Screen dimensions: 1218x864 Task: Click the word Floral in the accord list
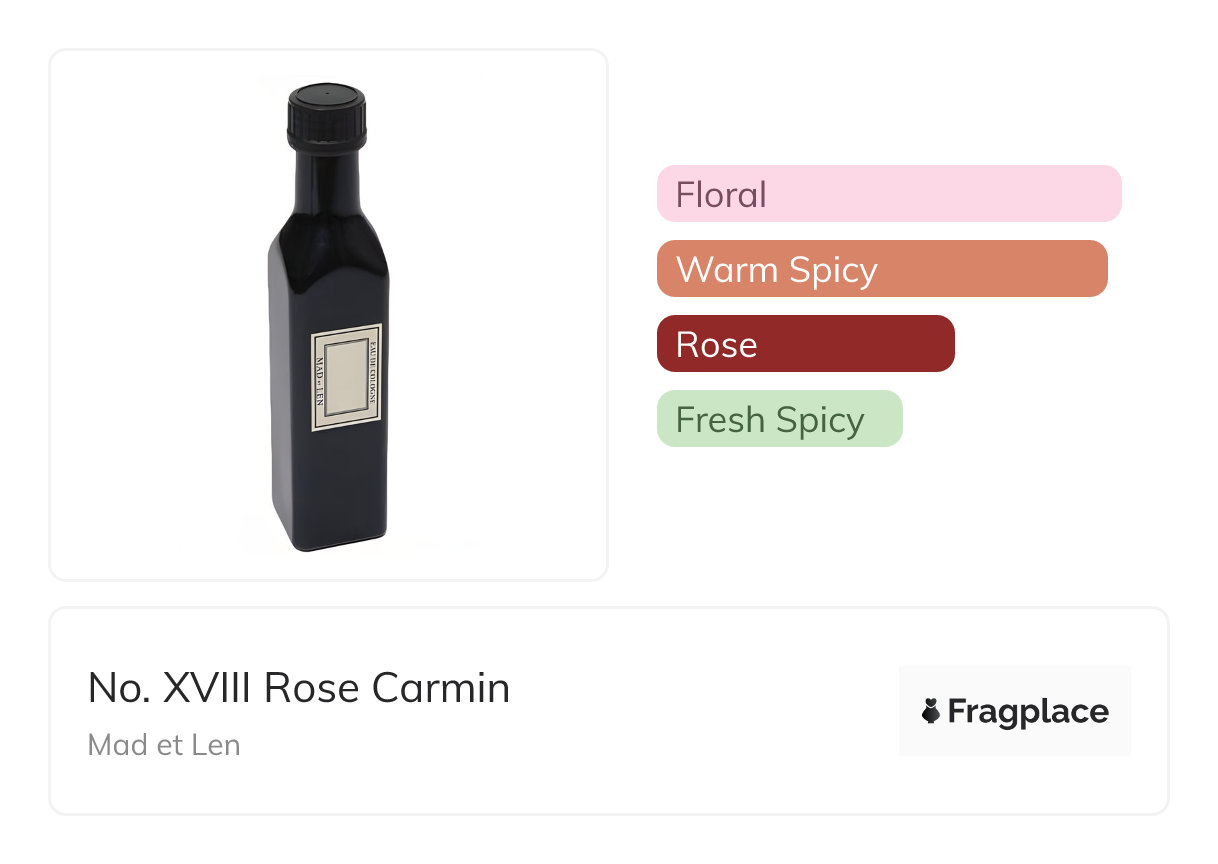click(x=721, y=194)
